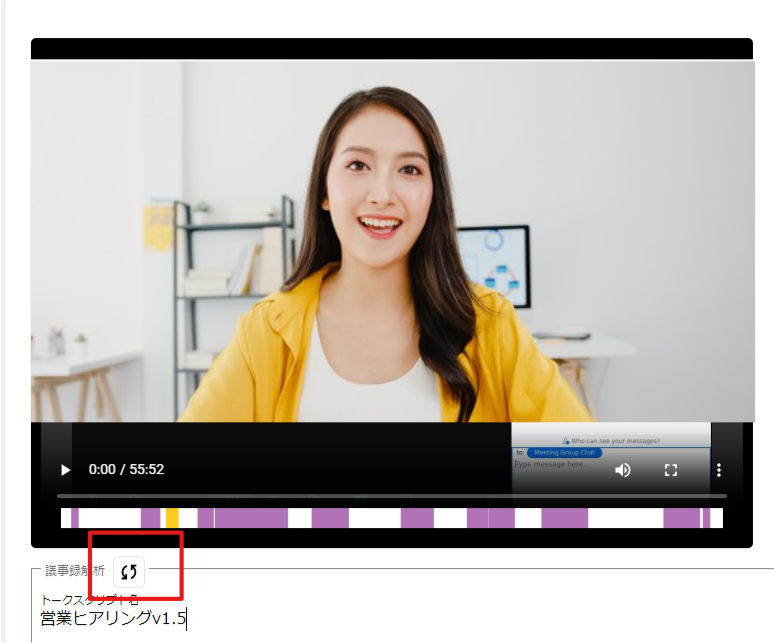Mute the video volume speaker icon

(623, 470)
